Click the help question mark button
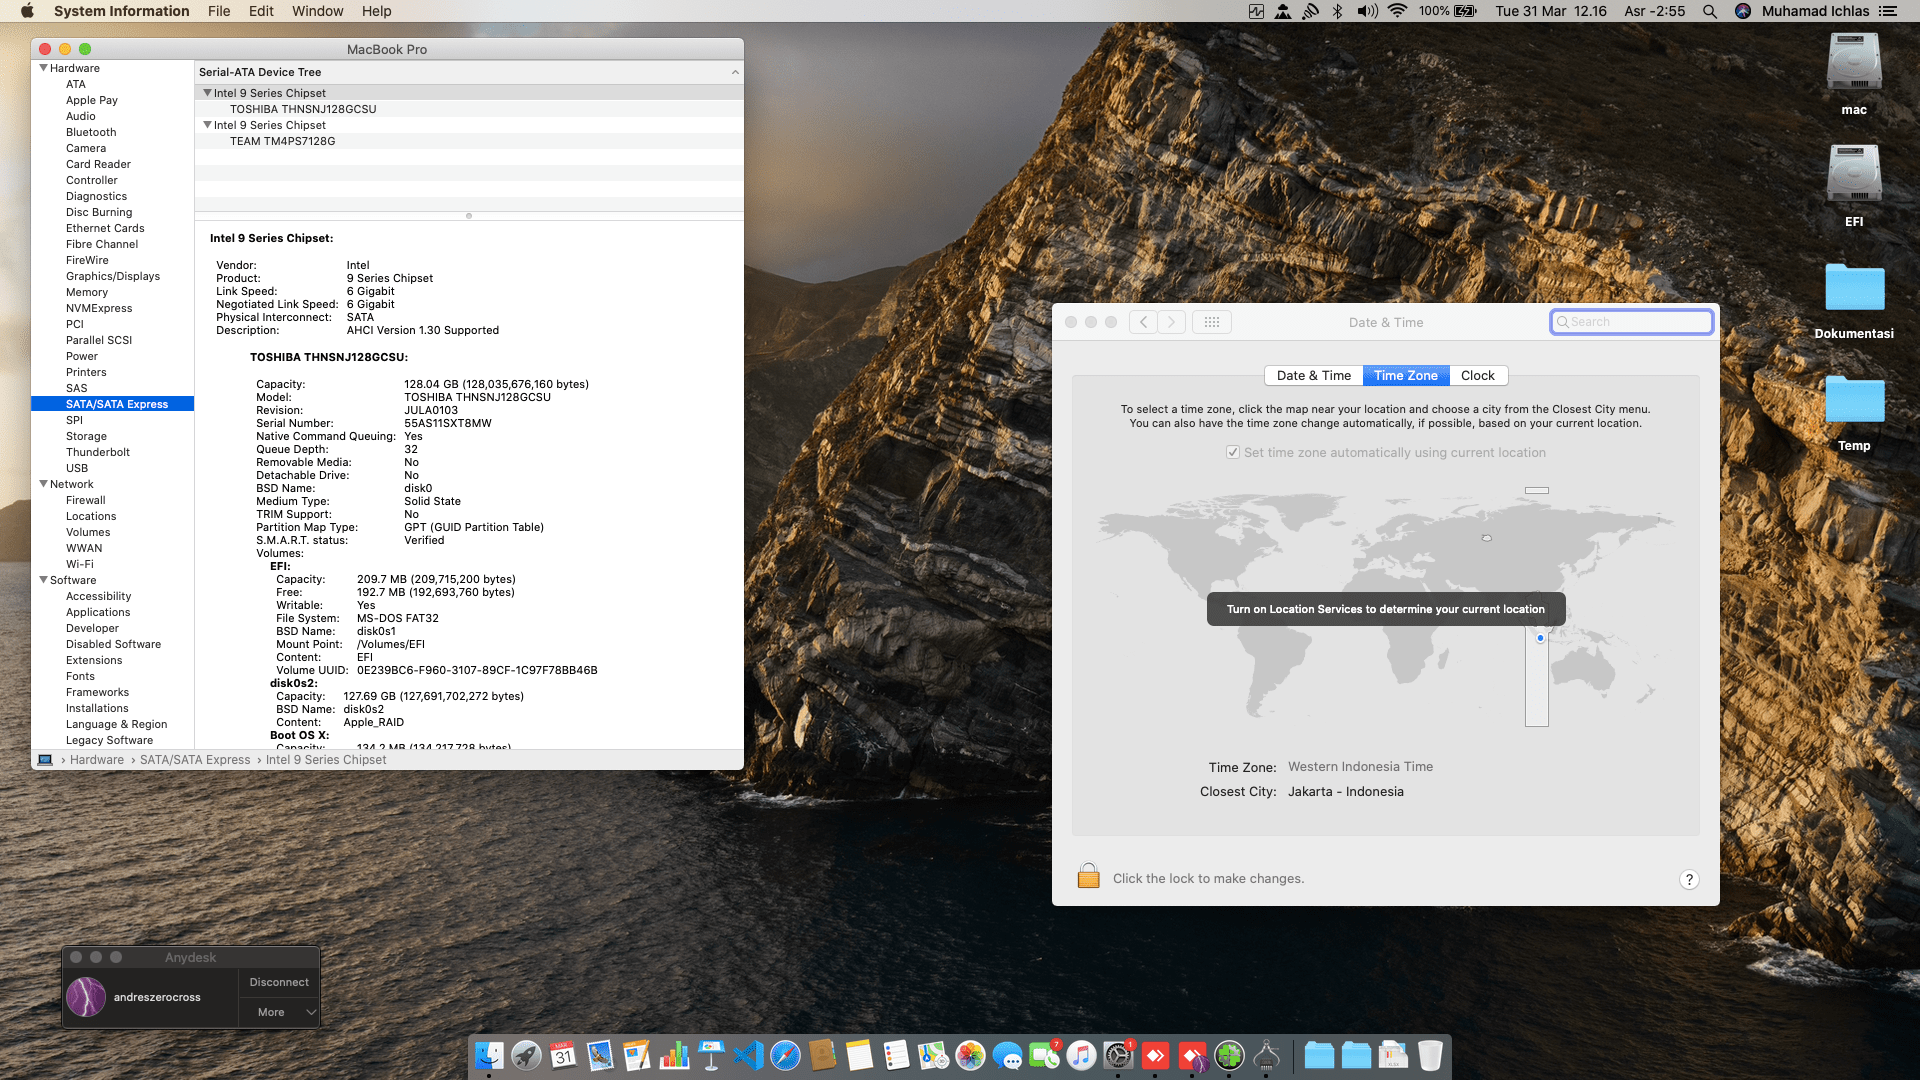This screenshot has height=1080, width=1920. pyautogui.click(x=1689, y=879)
